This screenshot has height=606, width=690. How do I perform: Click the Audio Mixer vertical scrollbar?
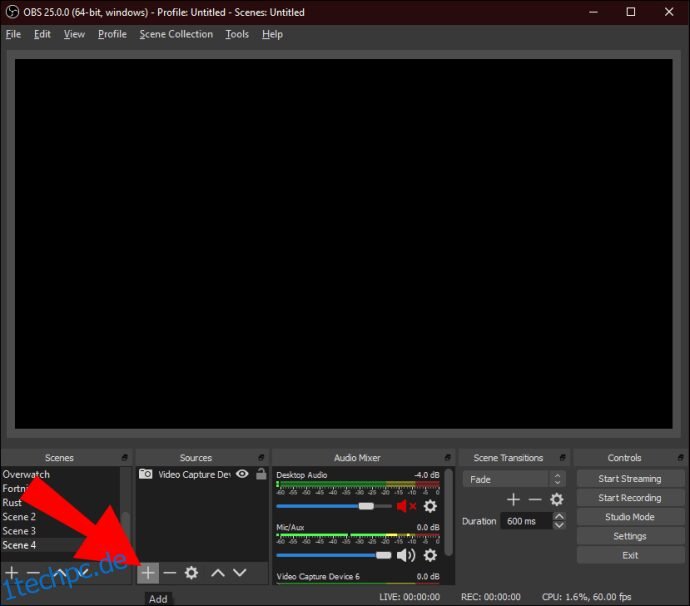coord(448,512)
